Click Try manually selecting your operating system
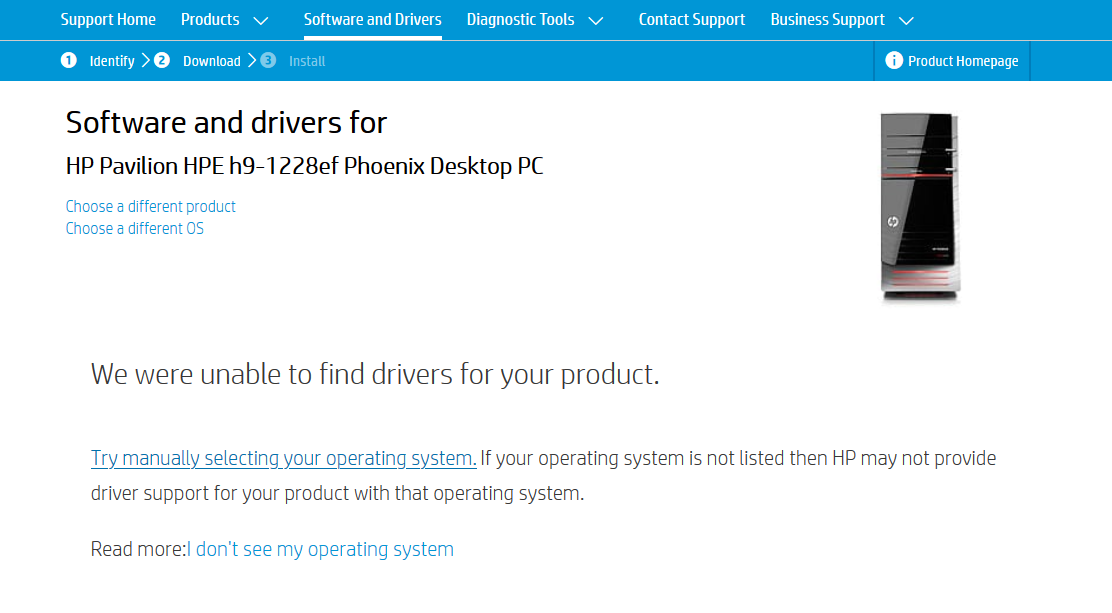The height and width of the screenshot is (613, 1112). [x=283, y=458]
